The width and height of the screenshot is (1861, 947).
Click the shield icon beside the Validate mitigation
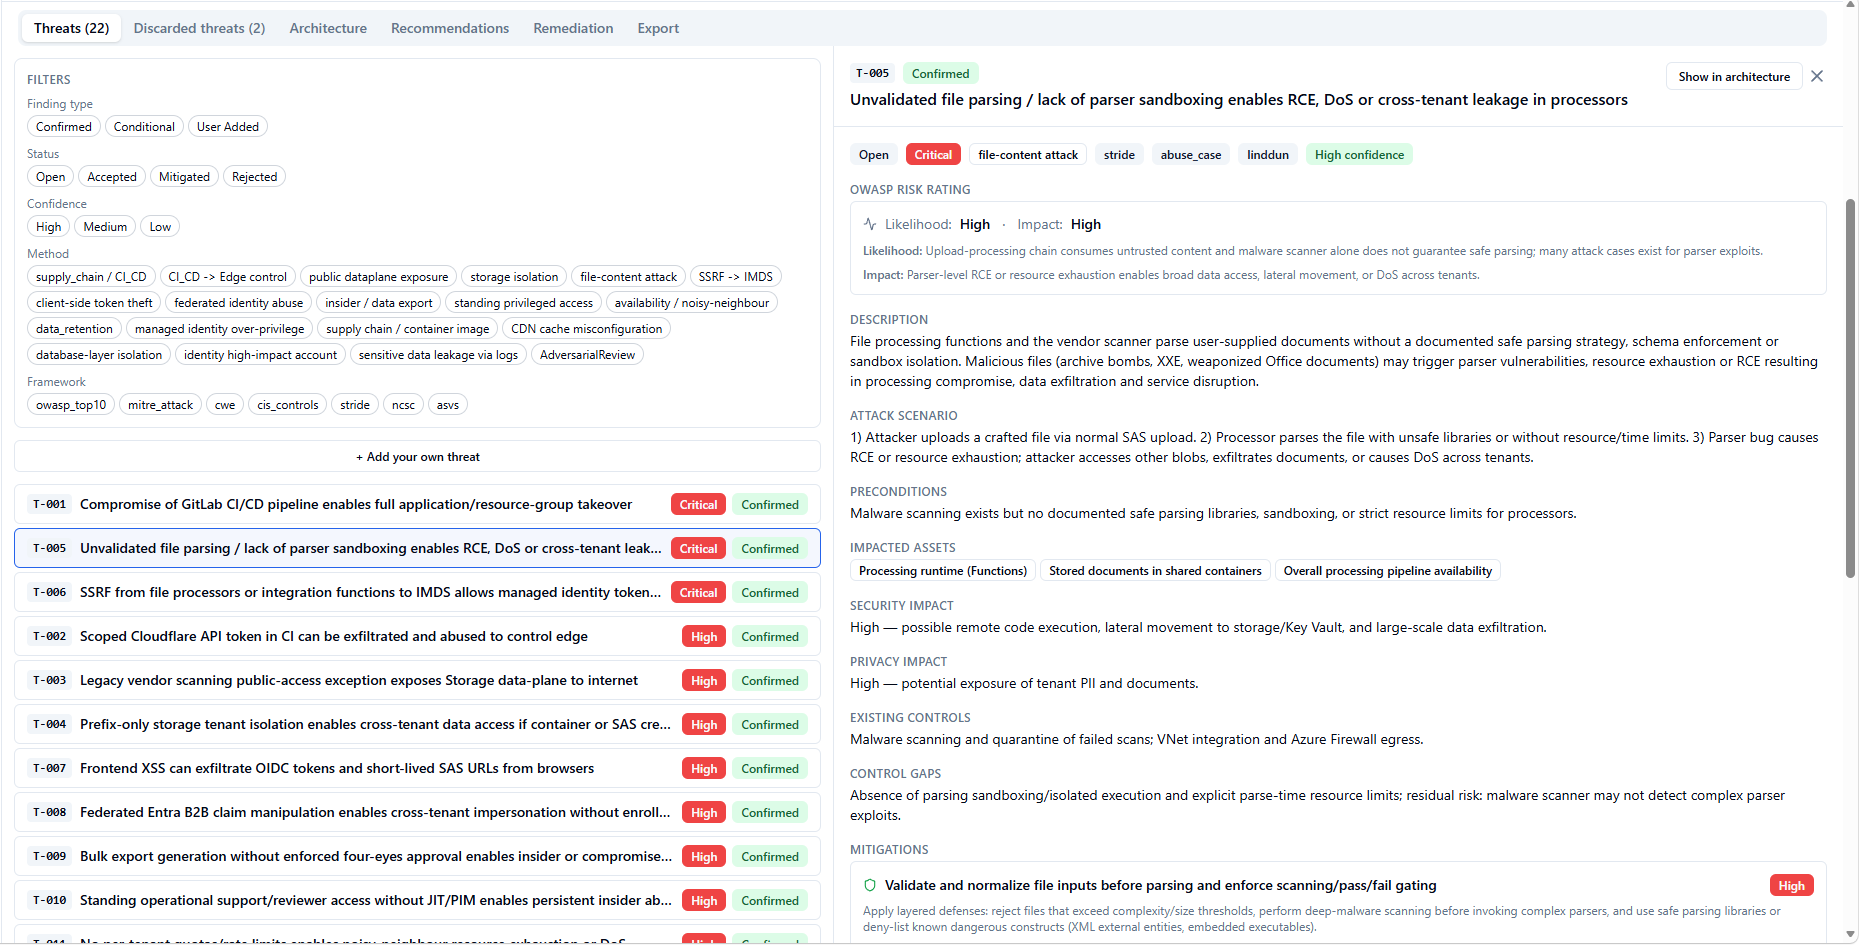(870, 886)
